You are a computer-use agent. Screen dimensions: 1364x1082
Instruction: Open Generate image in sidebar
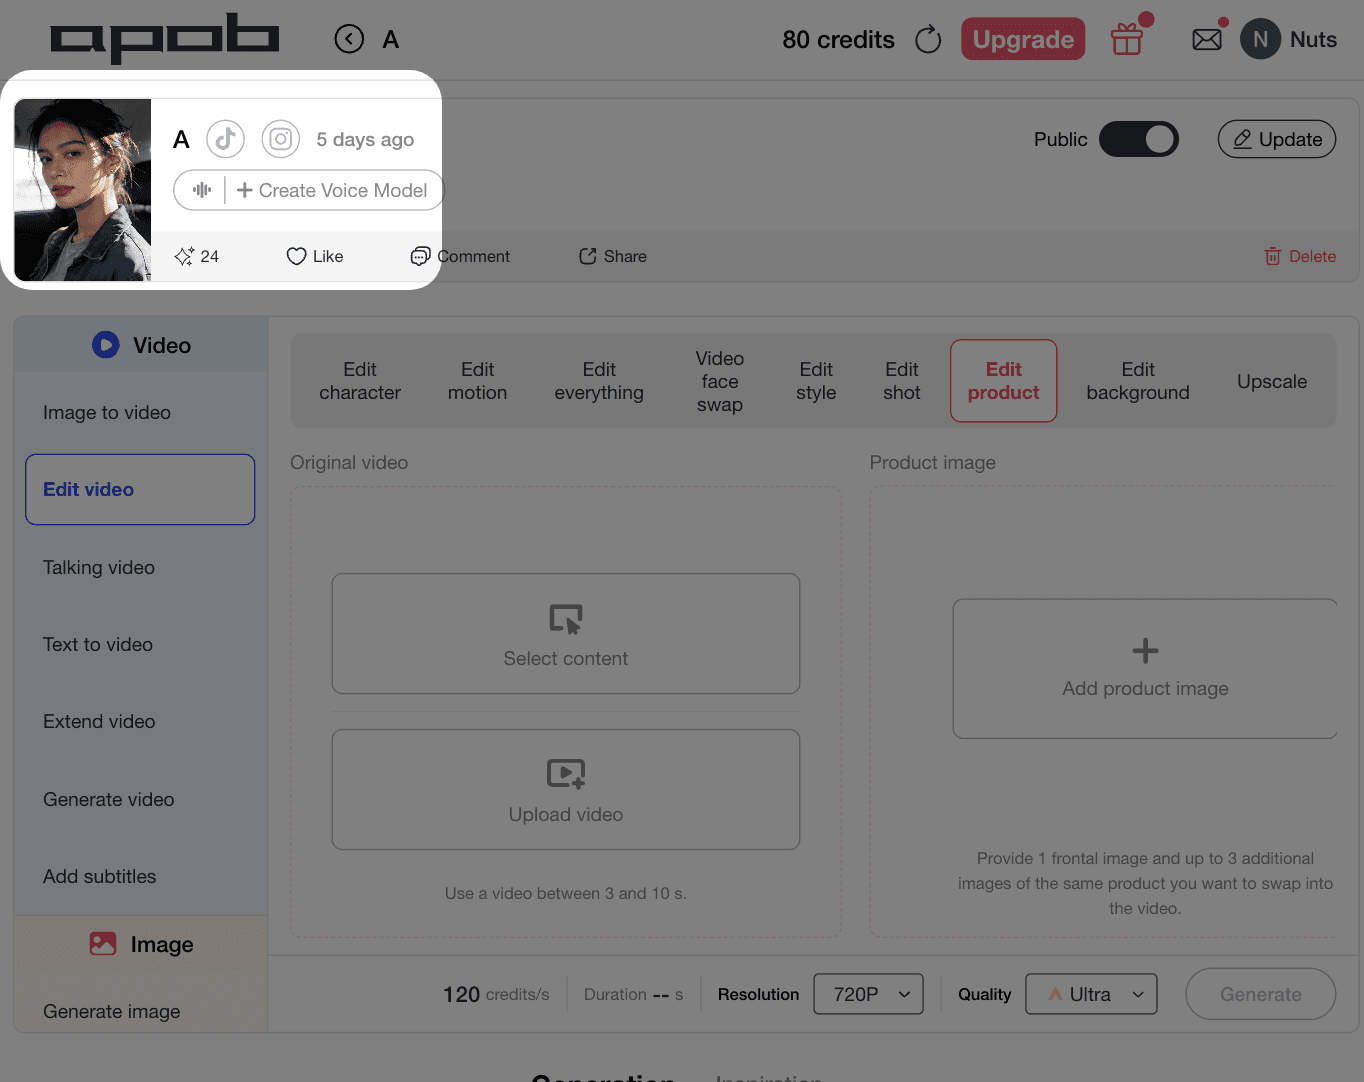pyautogui.click(x=140, y=1011)
